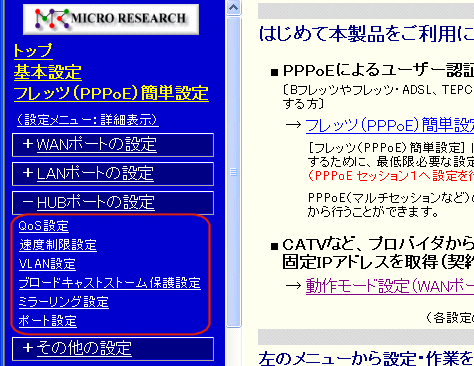Image resolution: width=474 pixels, height=366 pixels.
Task: Open the トップ link
Action: point(33,51)
